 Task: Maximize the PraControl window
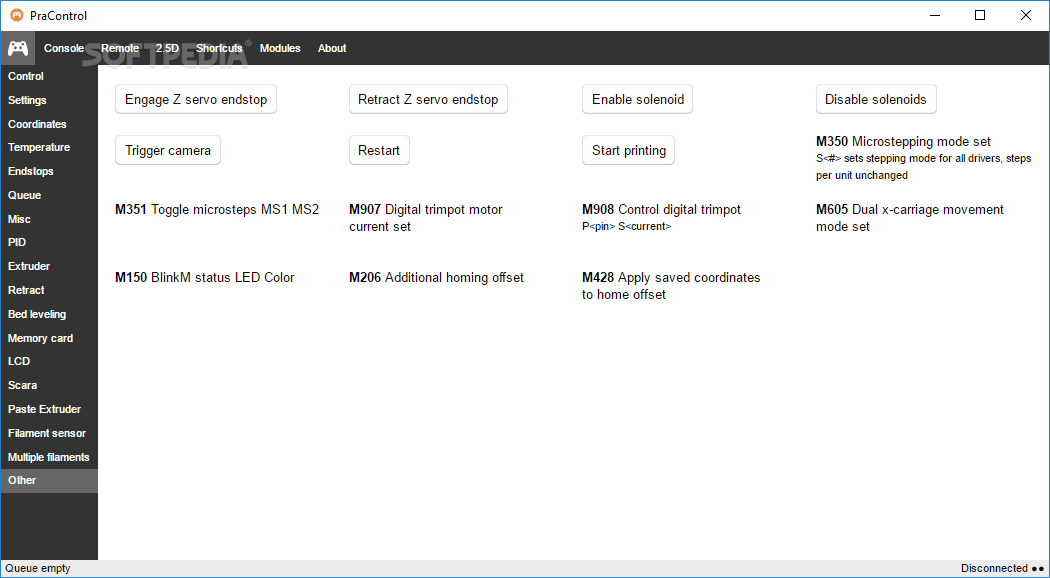pyautogui.click(x=980, y=15)
